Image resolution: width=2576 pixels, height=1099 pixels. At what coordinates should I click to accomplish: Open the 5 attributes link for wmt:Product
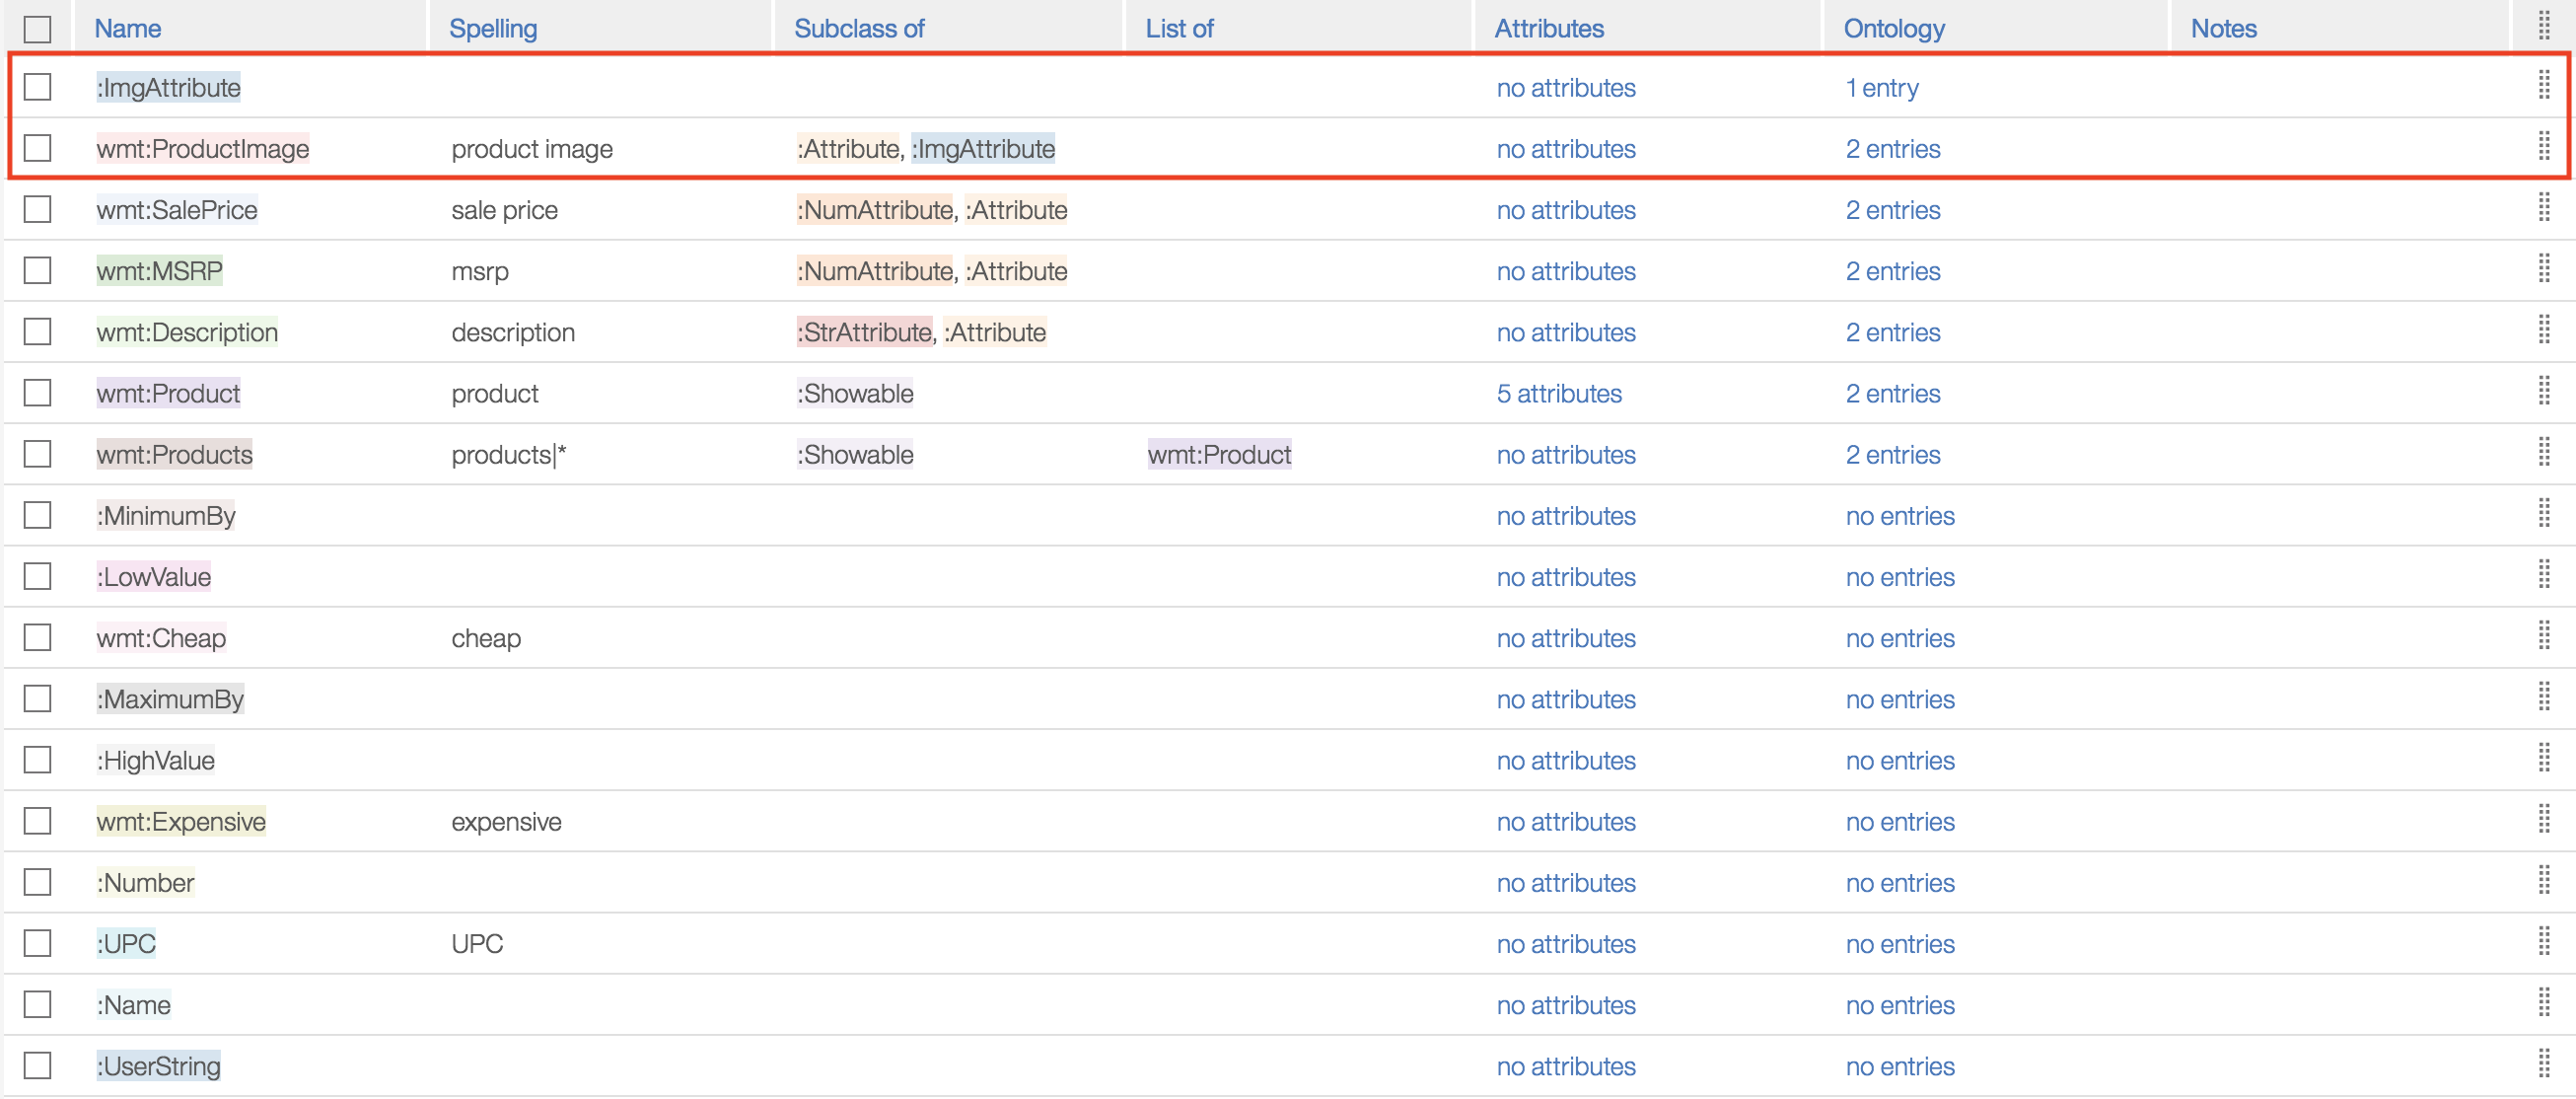1559,393
